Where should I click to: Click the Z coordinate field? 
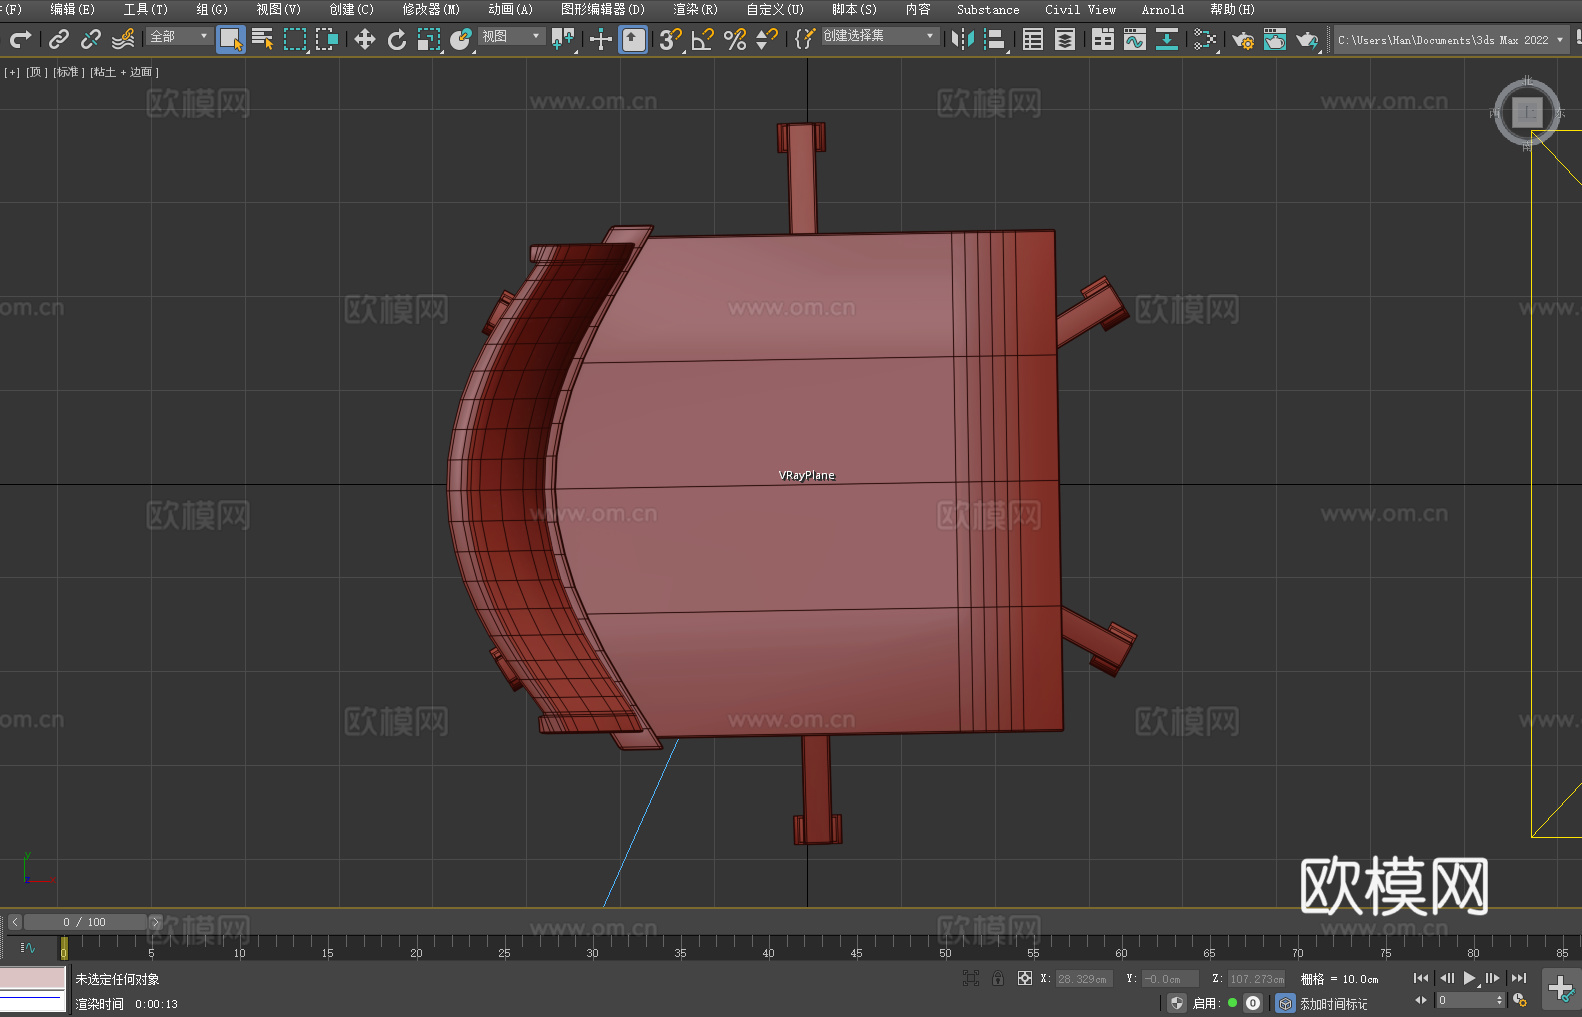[1257, 979]
